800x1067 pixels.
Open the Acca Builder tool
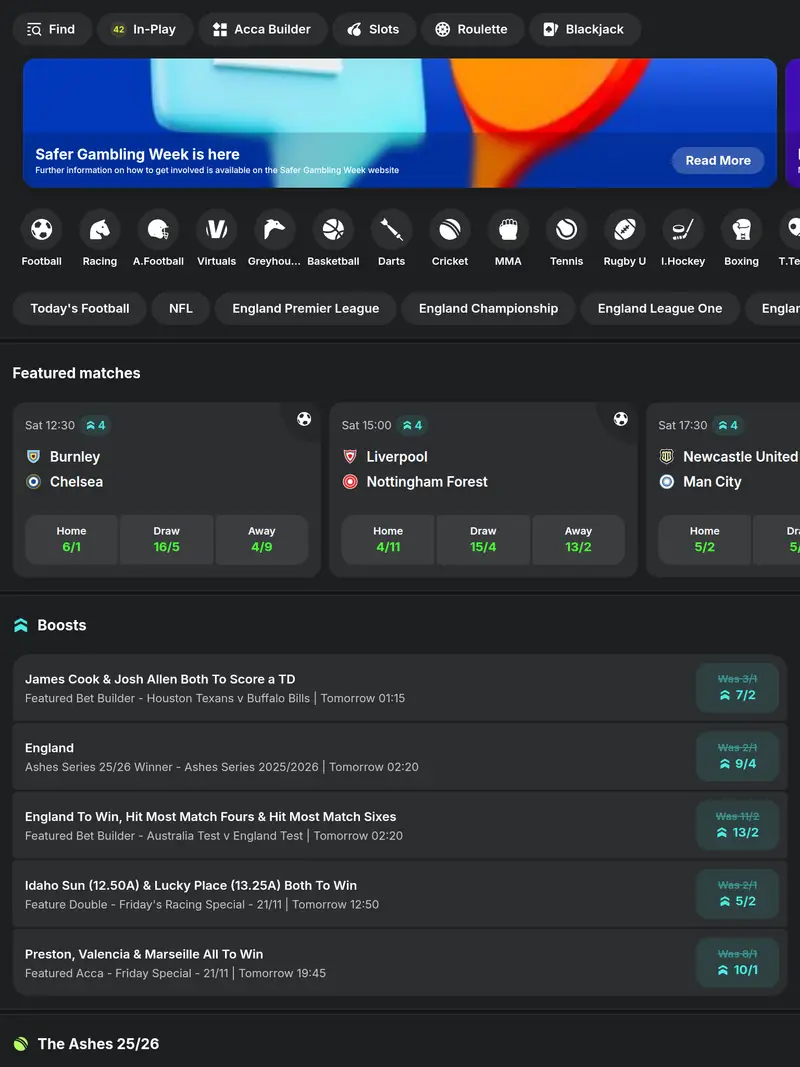(263, 29)
